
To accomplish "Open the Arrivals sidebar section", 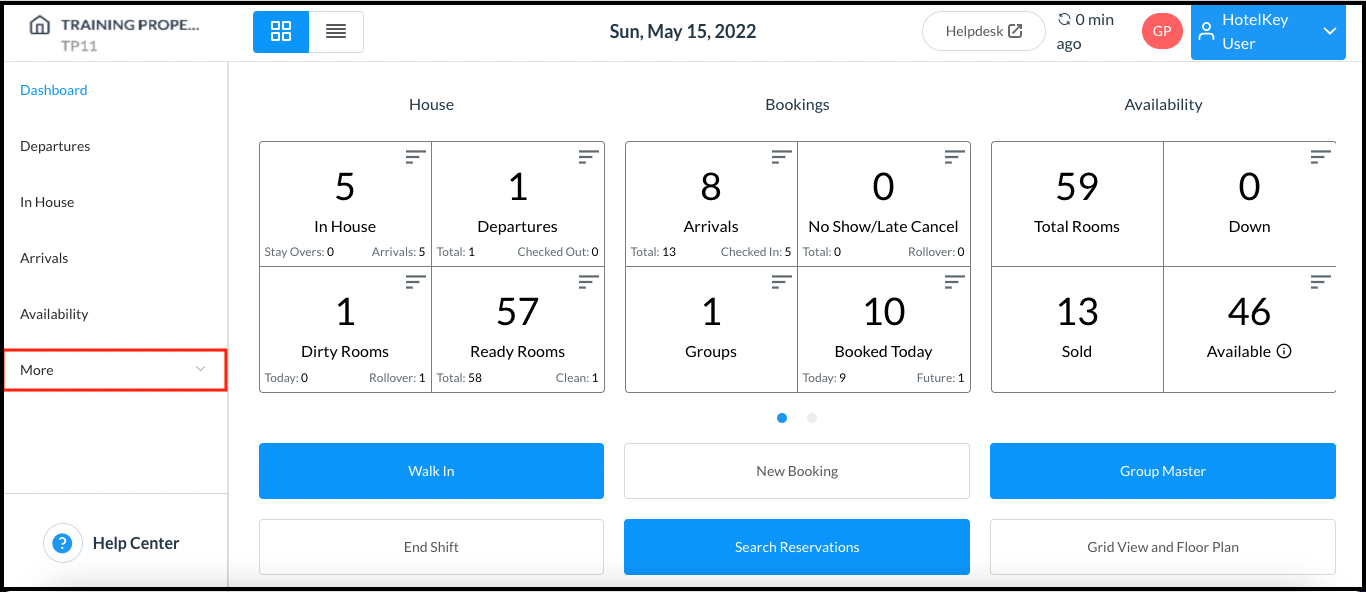I will 44,257.
